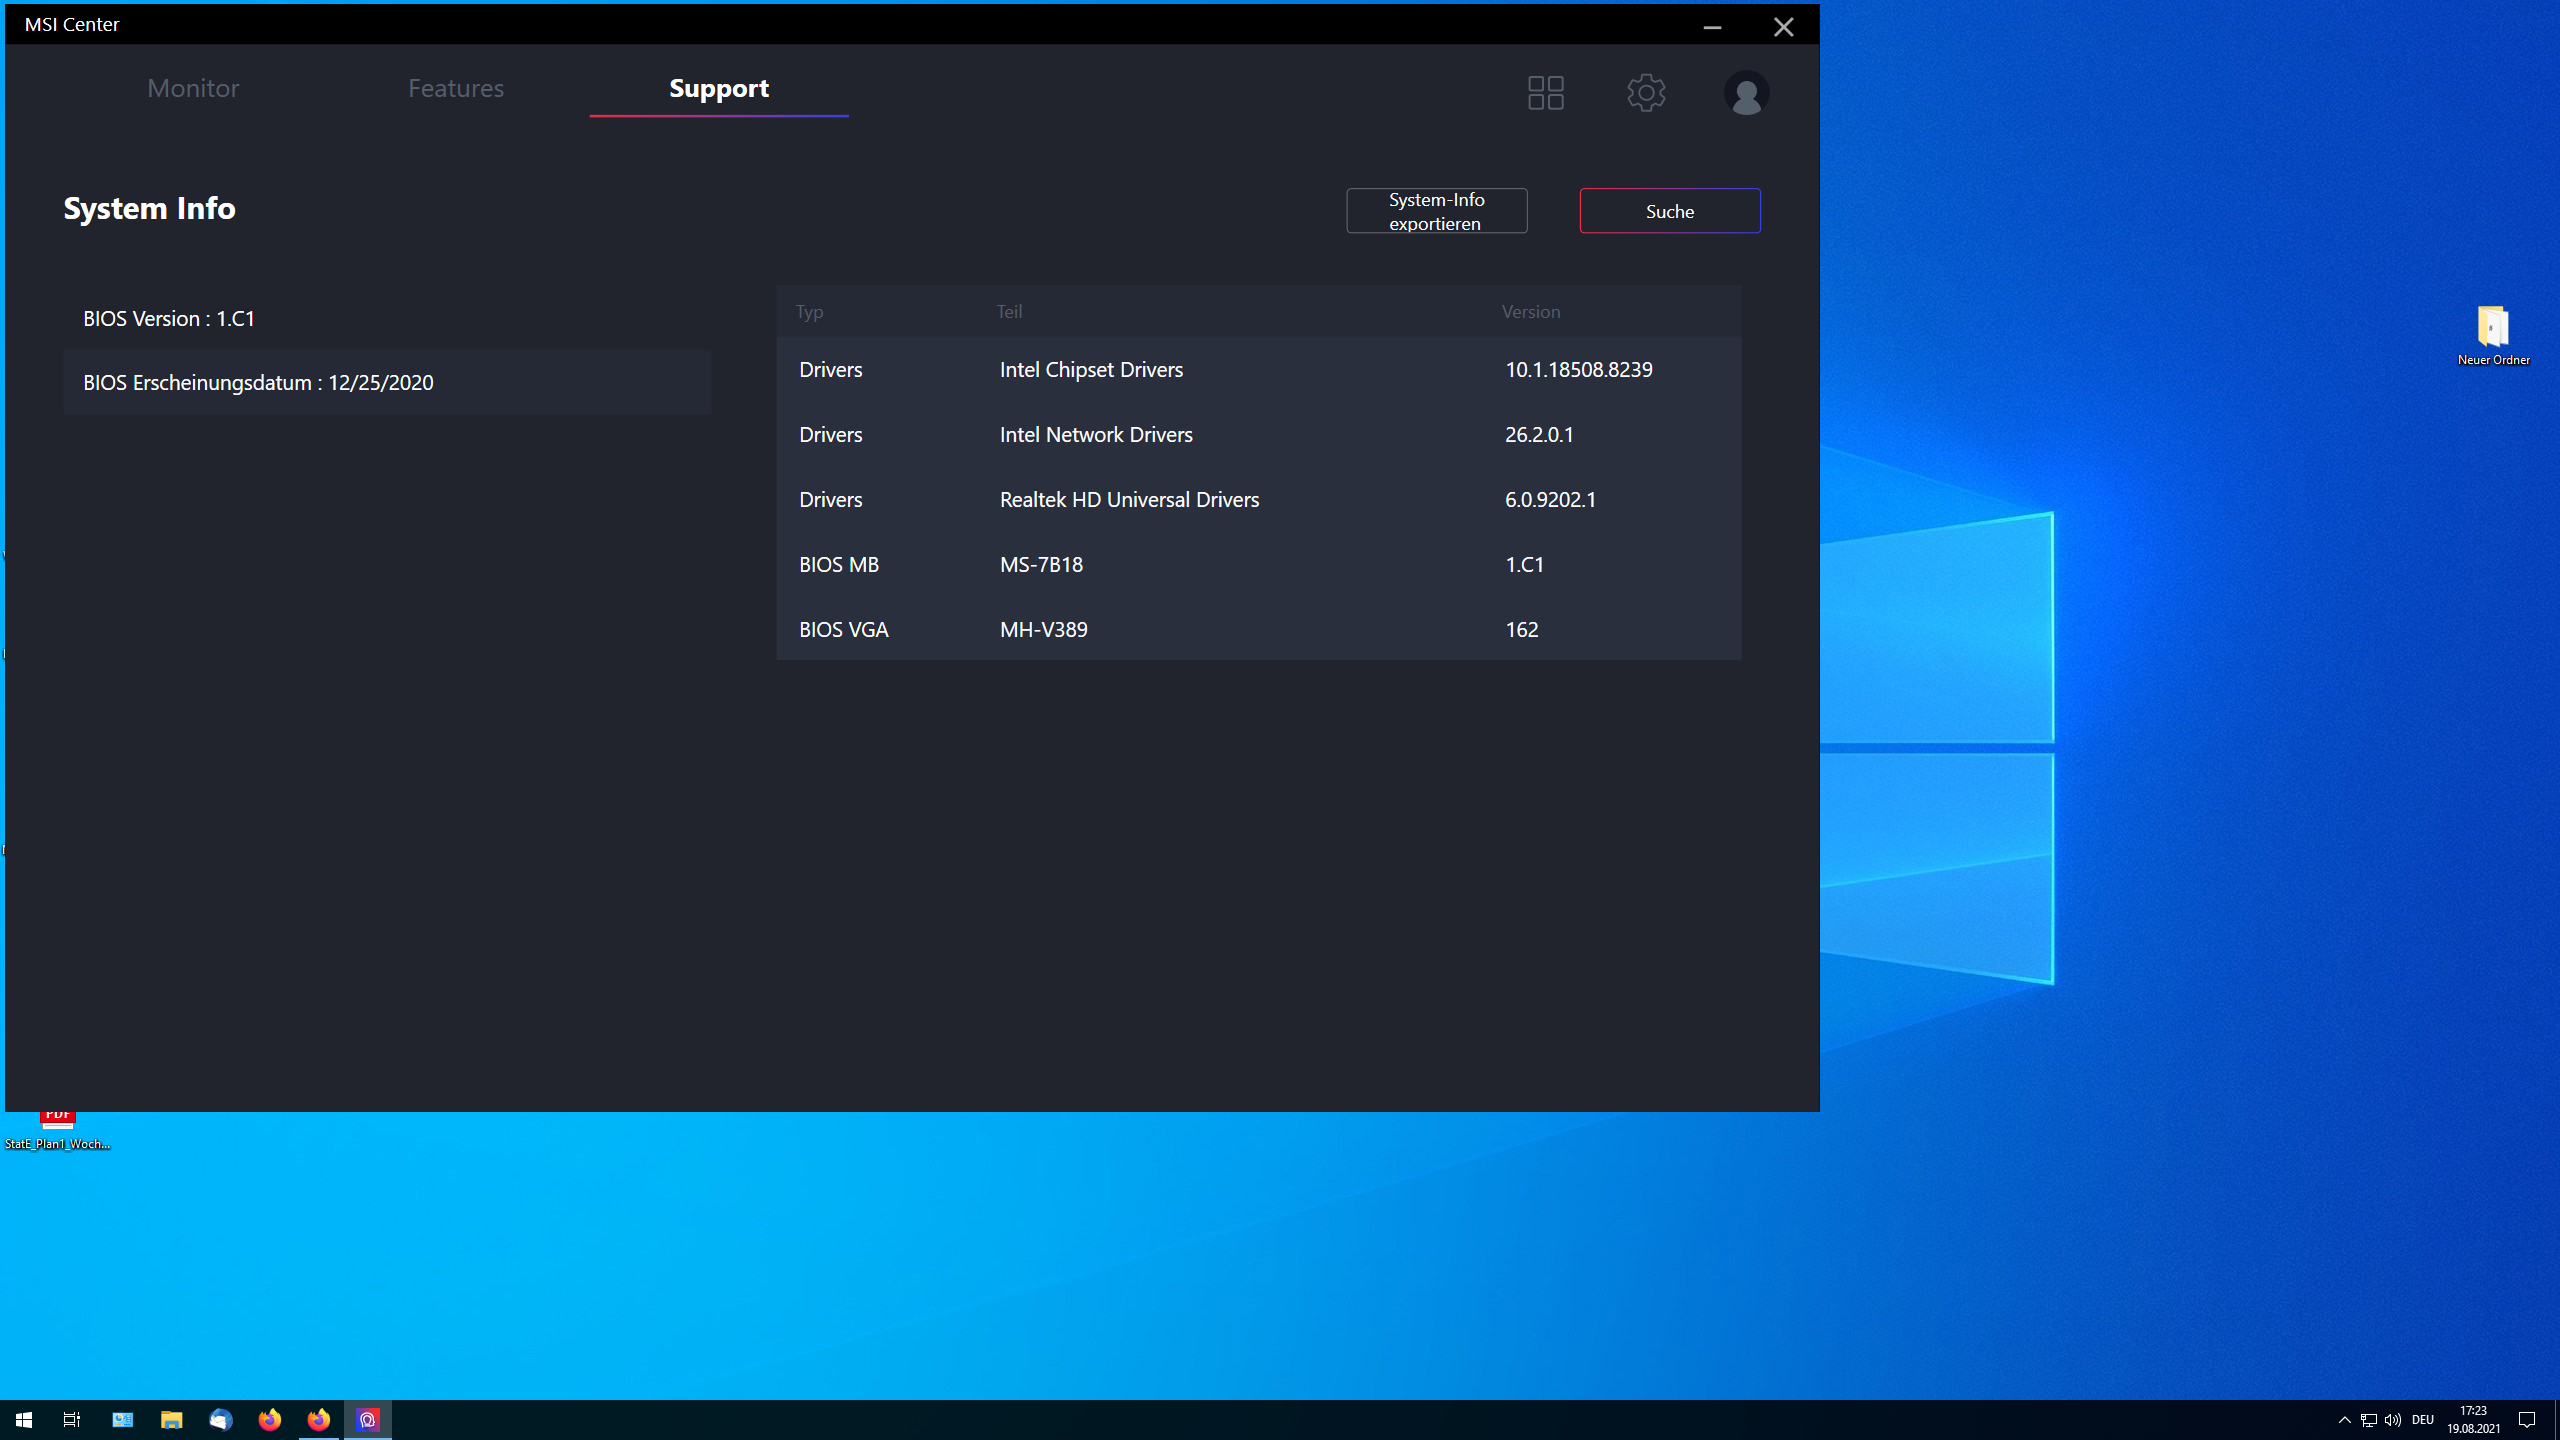
Task: Open Task View in the taskbar
Action: point(72,1420)
